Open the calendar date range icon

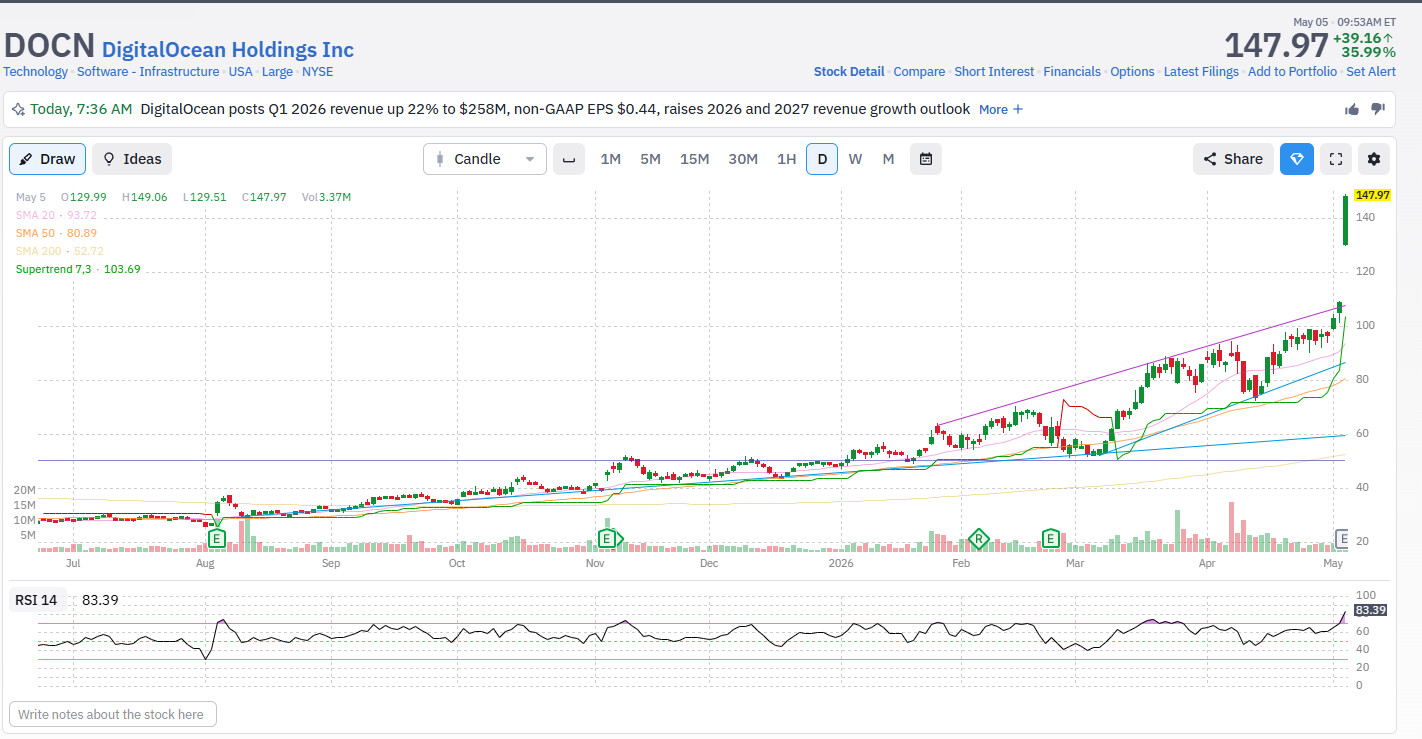point(926,159)
